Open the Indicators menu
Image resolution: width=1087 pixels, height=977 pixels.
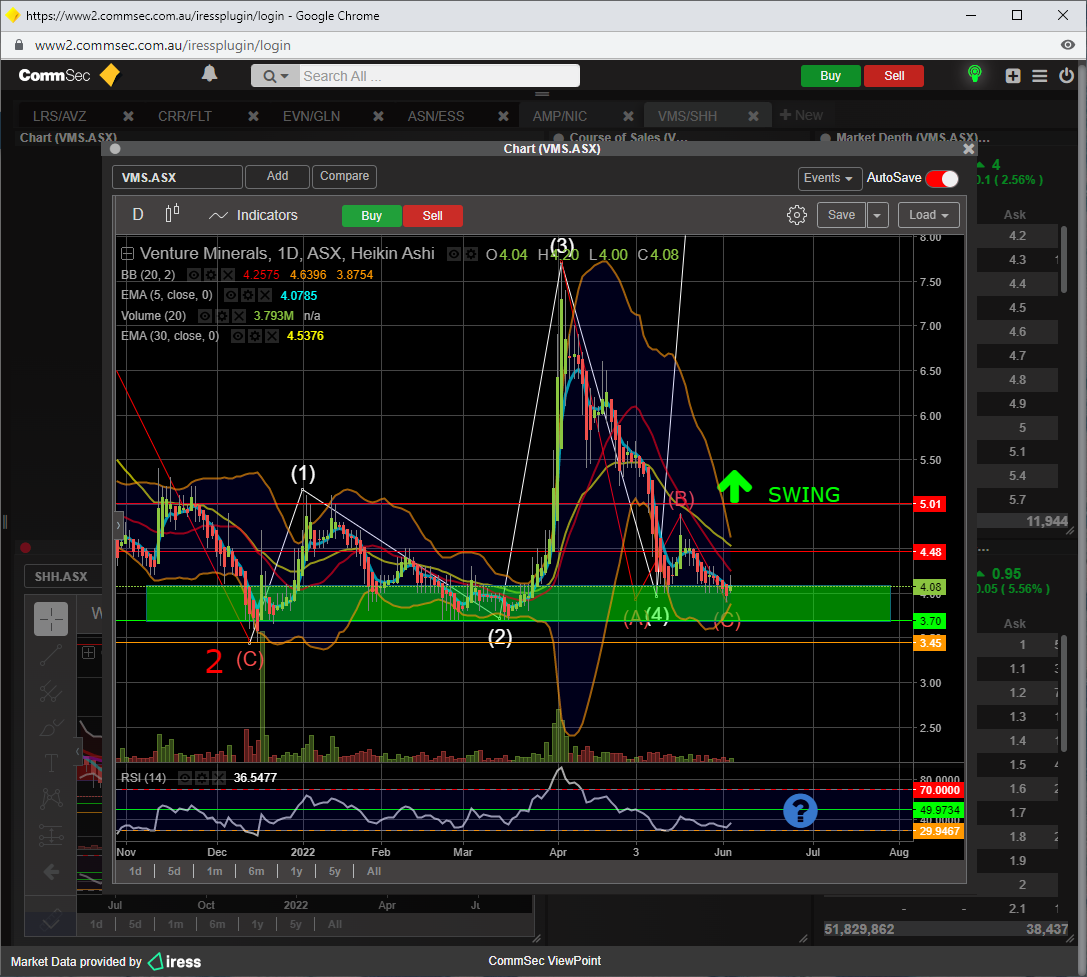pos(253,215)
